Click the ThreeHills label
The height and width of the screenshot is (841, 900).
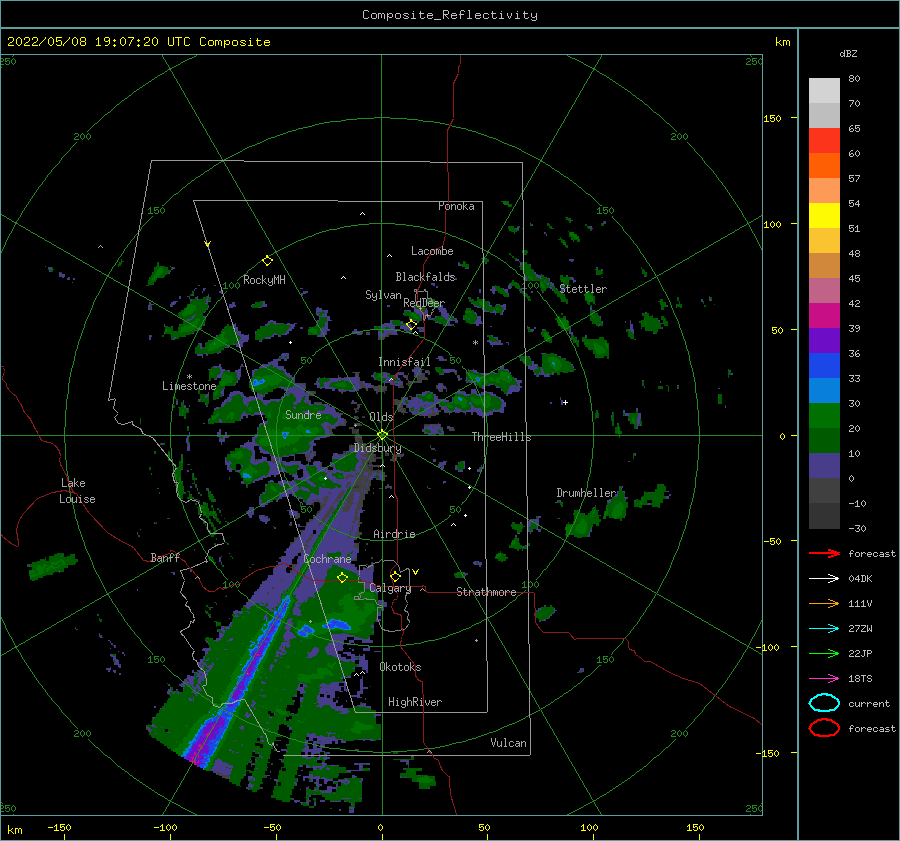pos(502,437)
